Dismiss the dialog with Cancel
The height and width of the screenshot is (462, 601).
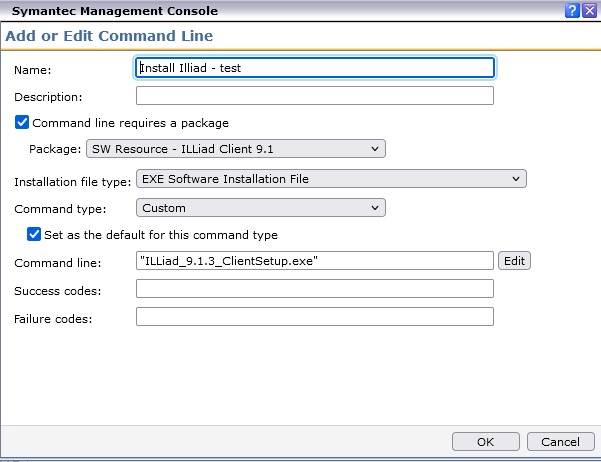pyautogui.click(x=560, y=442)
